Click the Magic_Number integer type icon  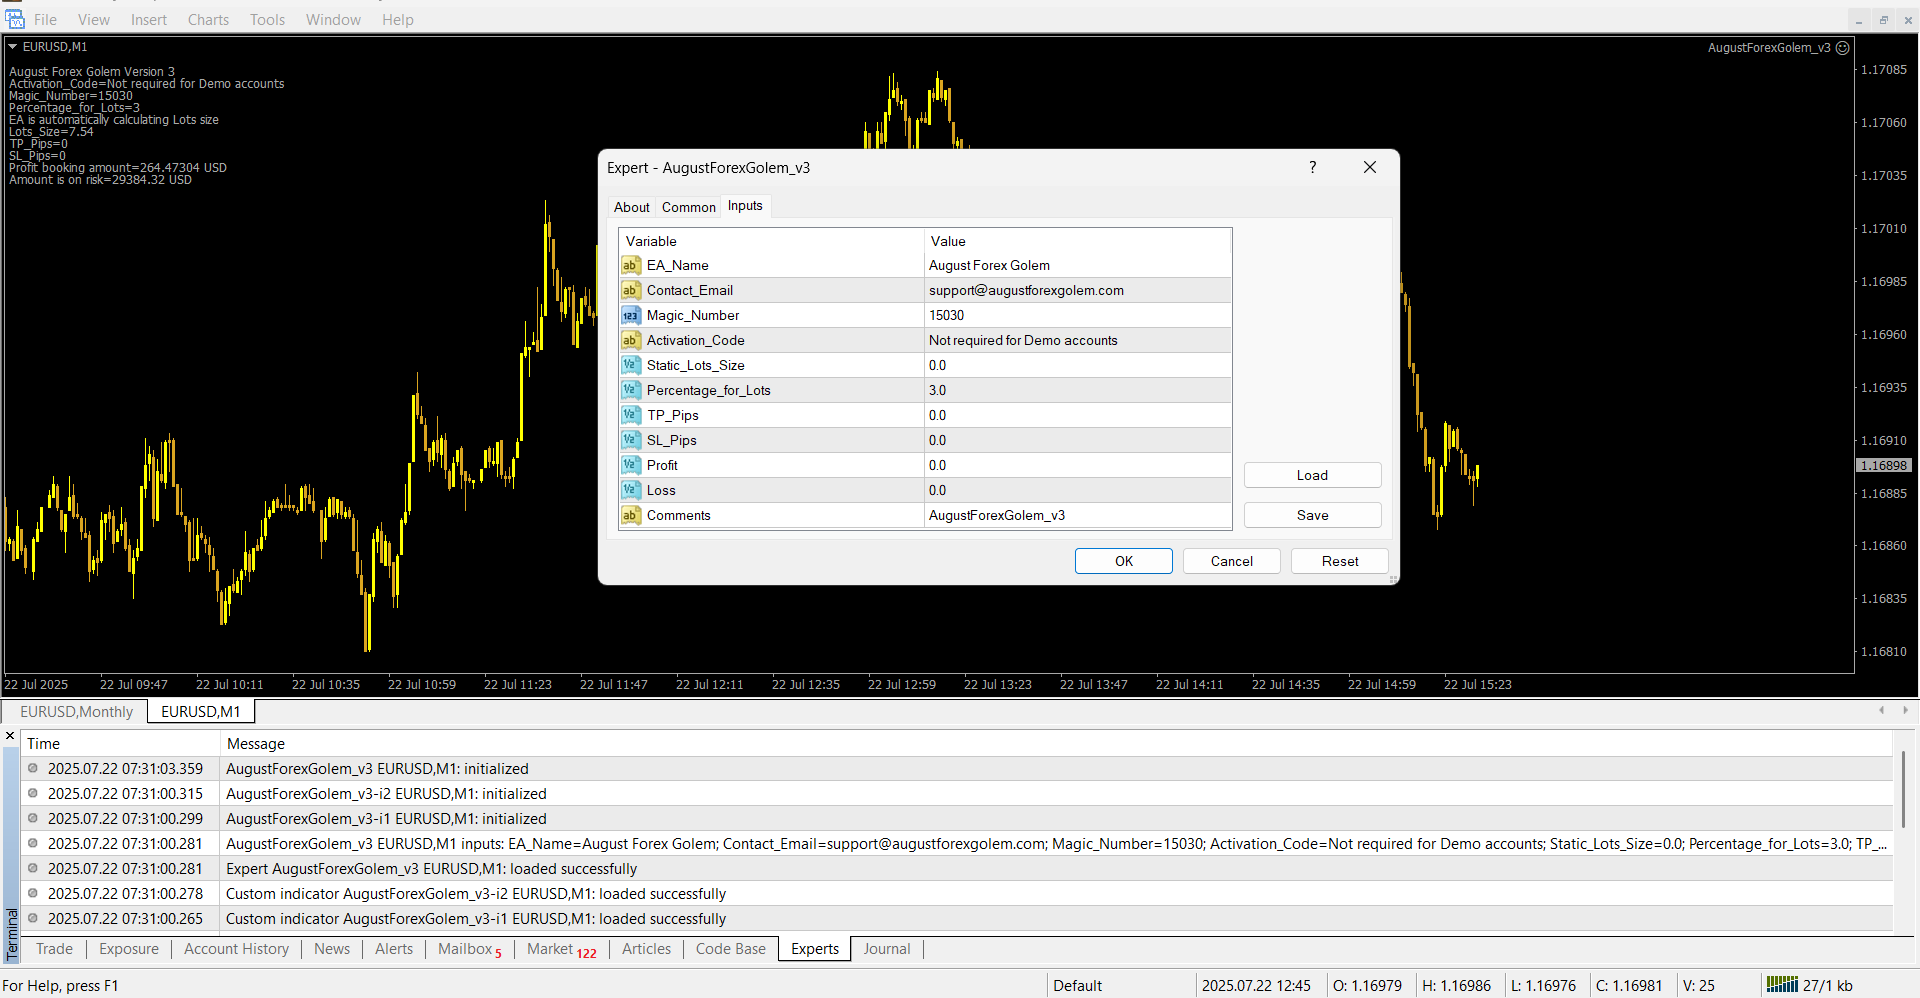point(630,315)
